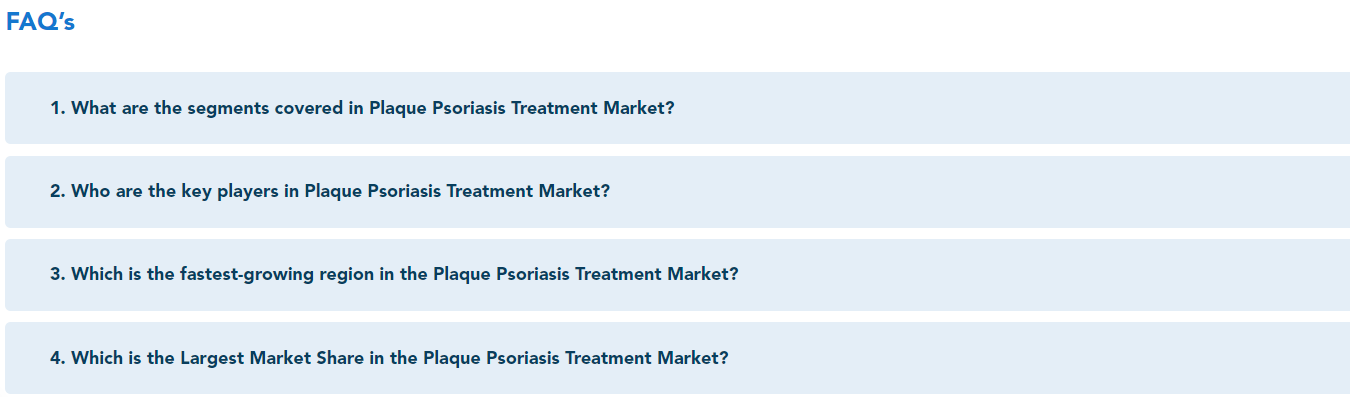Screen dimensions: 1350x397
Task: Open FAQ item number 1
Action: tap(677, 108)
